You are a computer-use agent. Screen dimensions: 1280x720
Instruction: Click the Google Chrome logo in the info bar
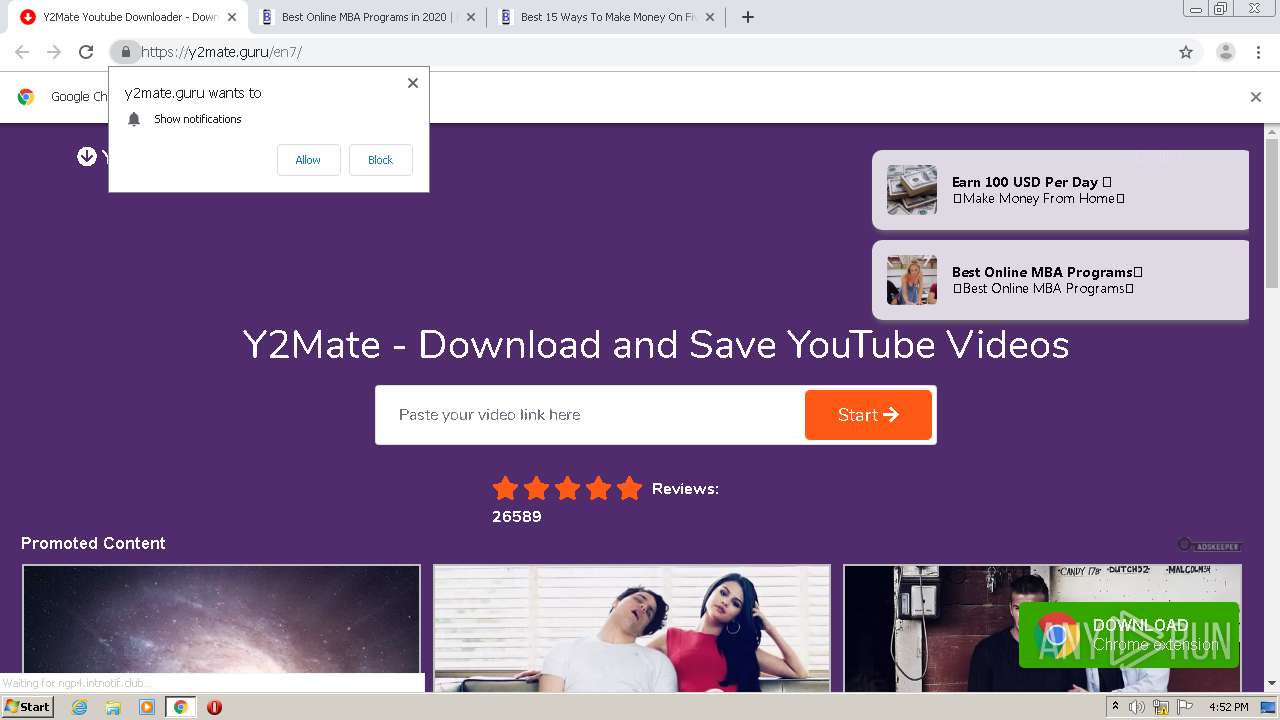(26, 97)
